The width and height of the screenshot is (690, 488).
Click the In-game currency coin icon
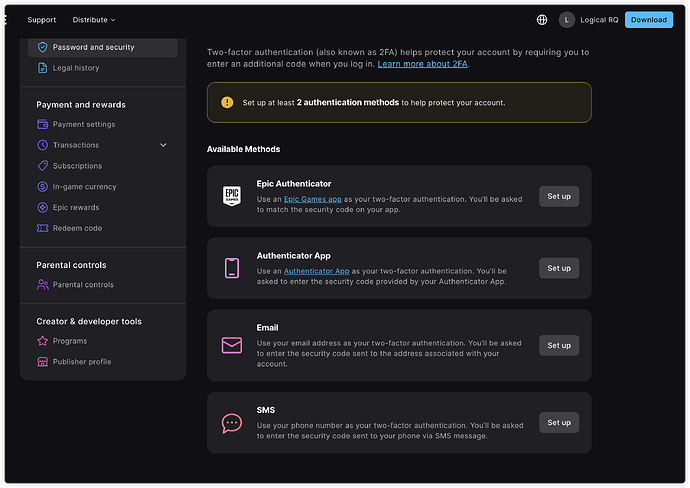[42, 187]
